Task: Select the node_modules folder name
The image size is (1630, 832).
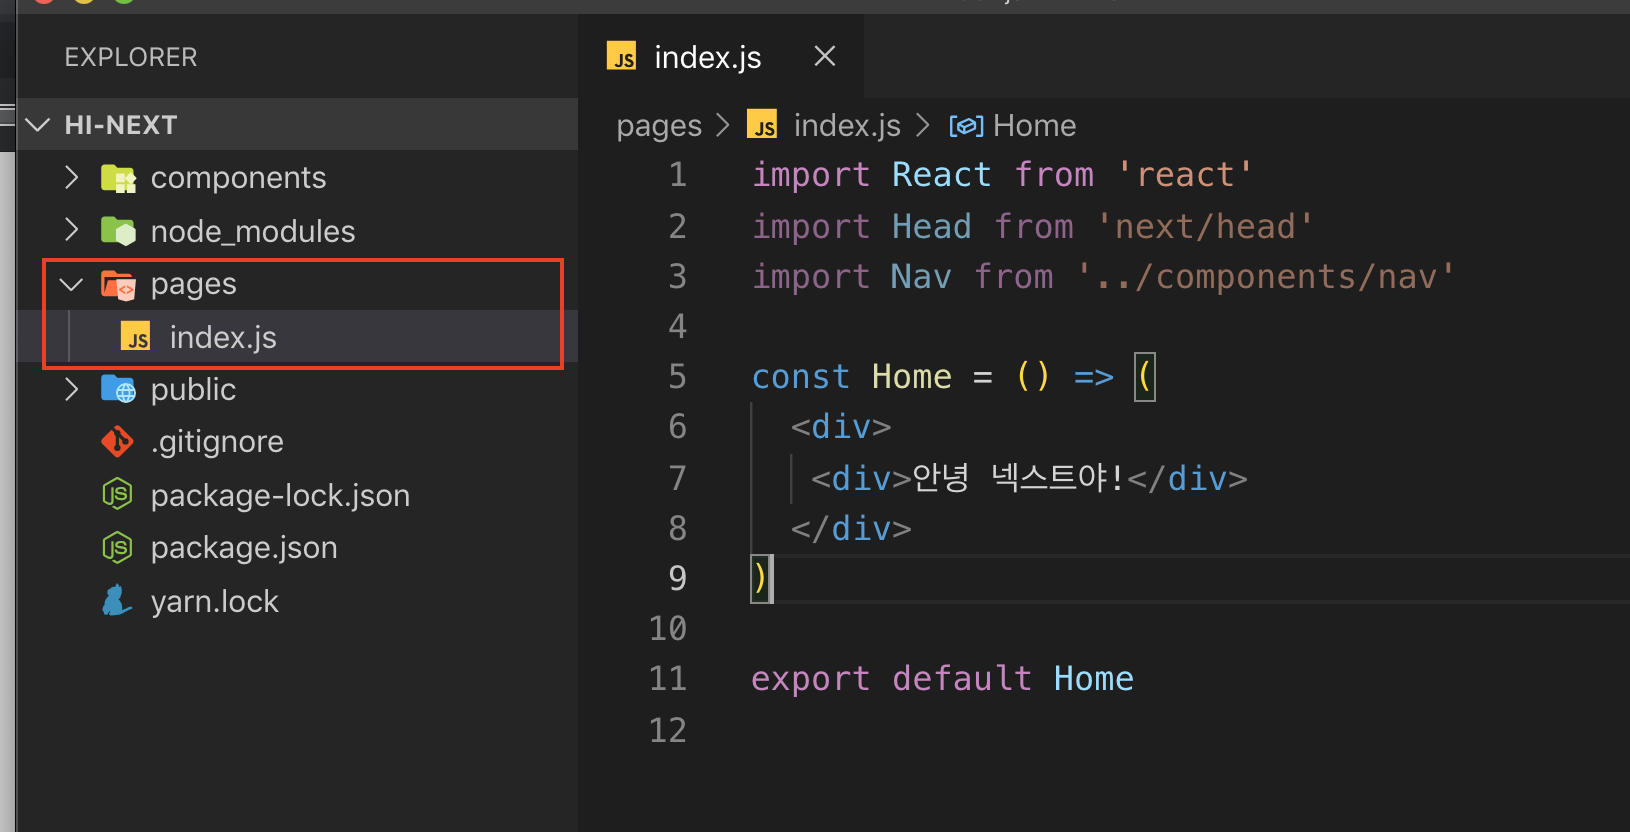Action: [x=253, y=231]
